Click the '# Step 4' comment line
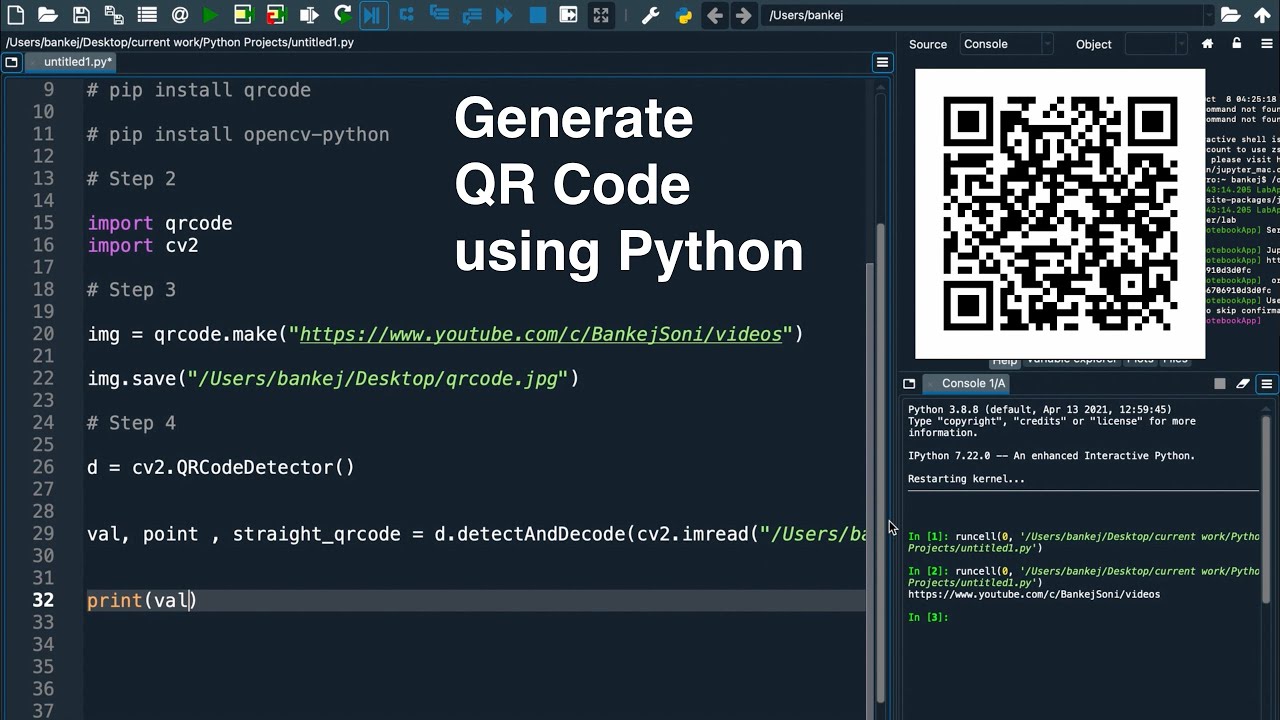1280x720 pixels. pos(131,423)
